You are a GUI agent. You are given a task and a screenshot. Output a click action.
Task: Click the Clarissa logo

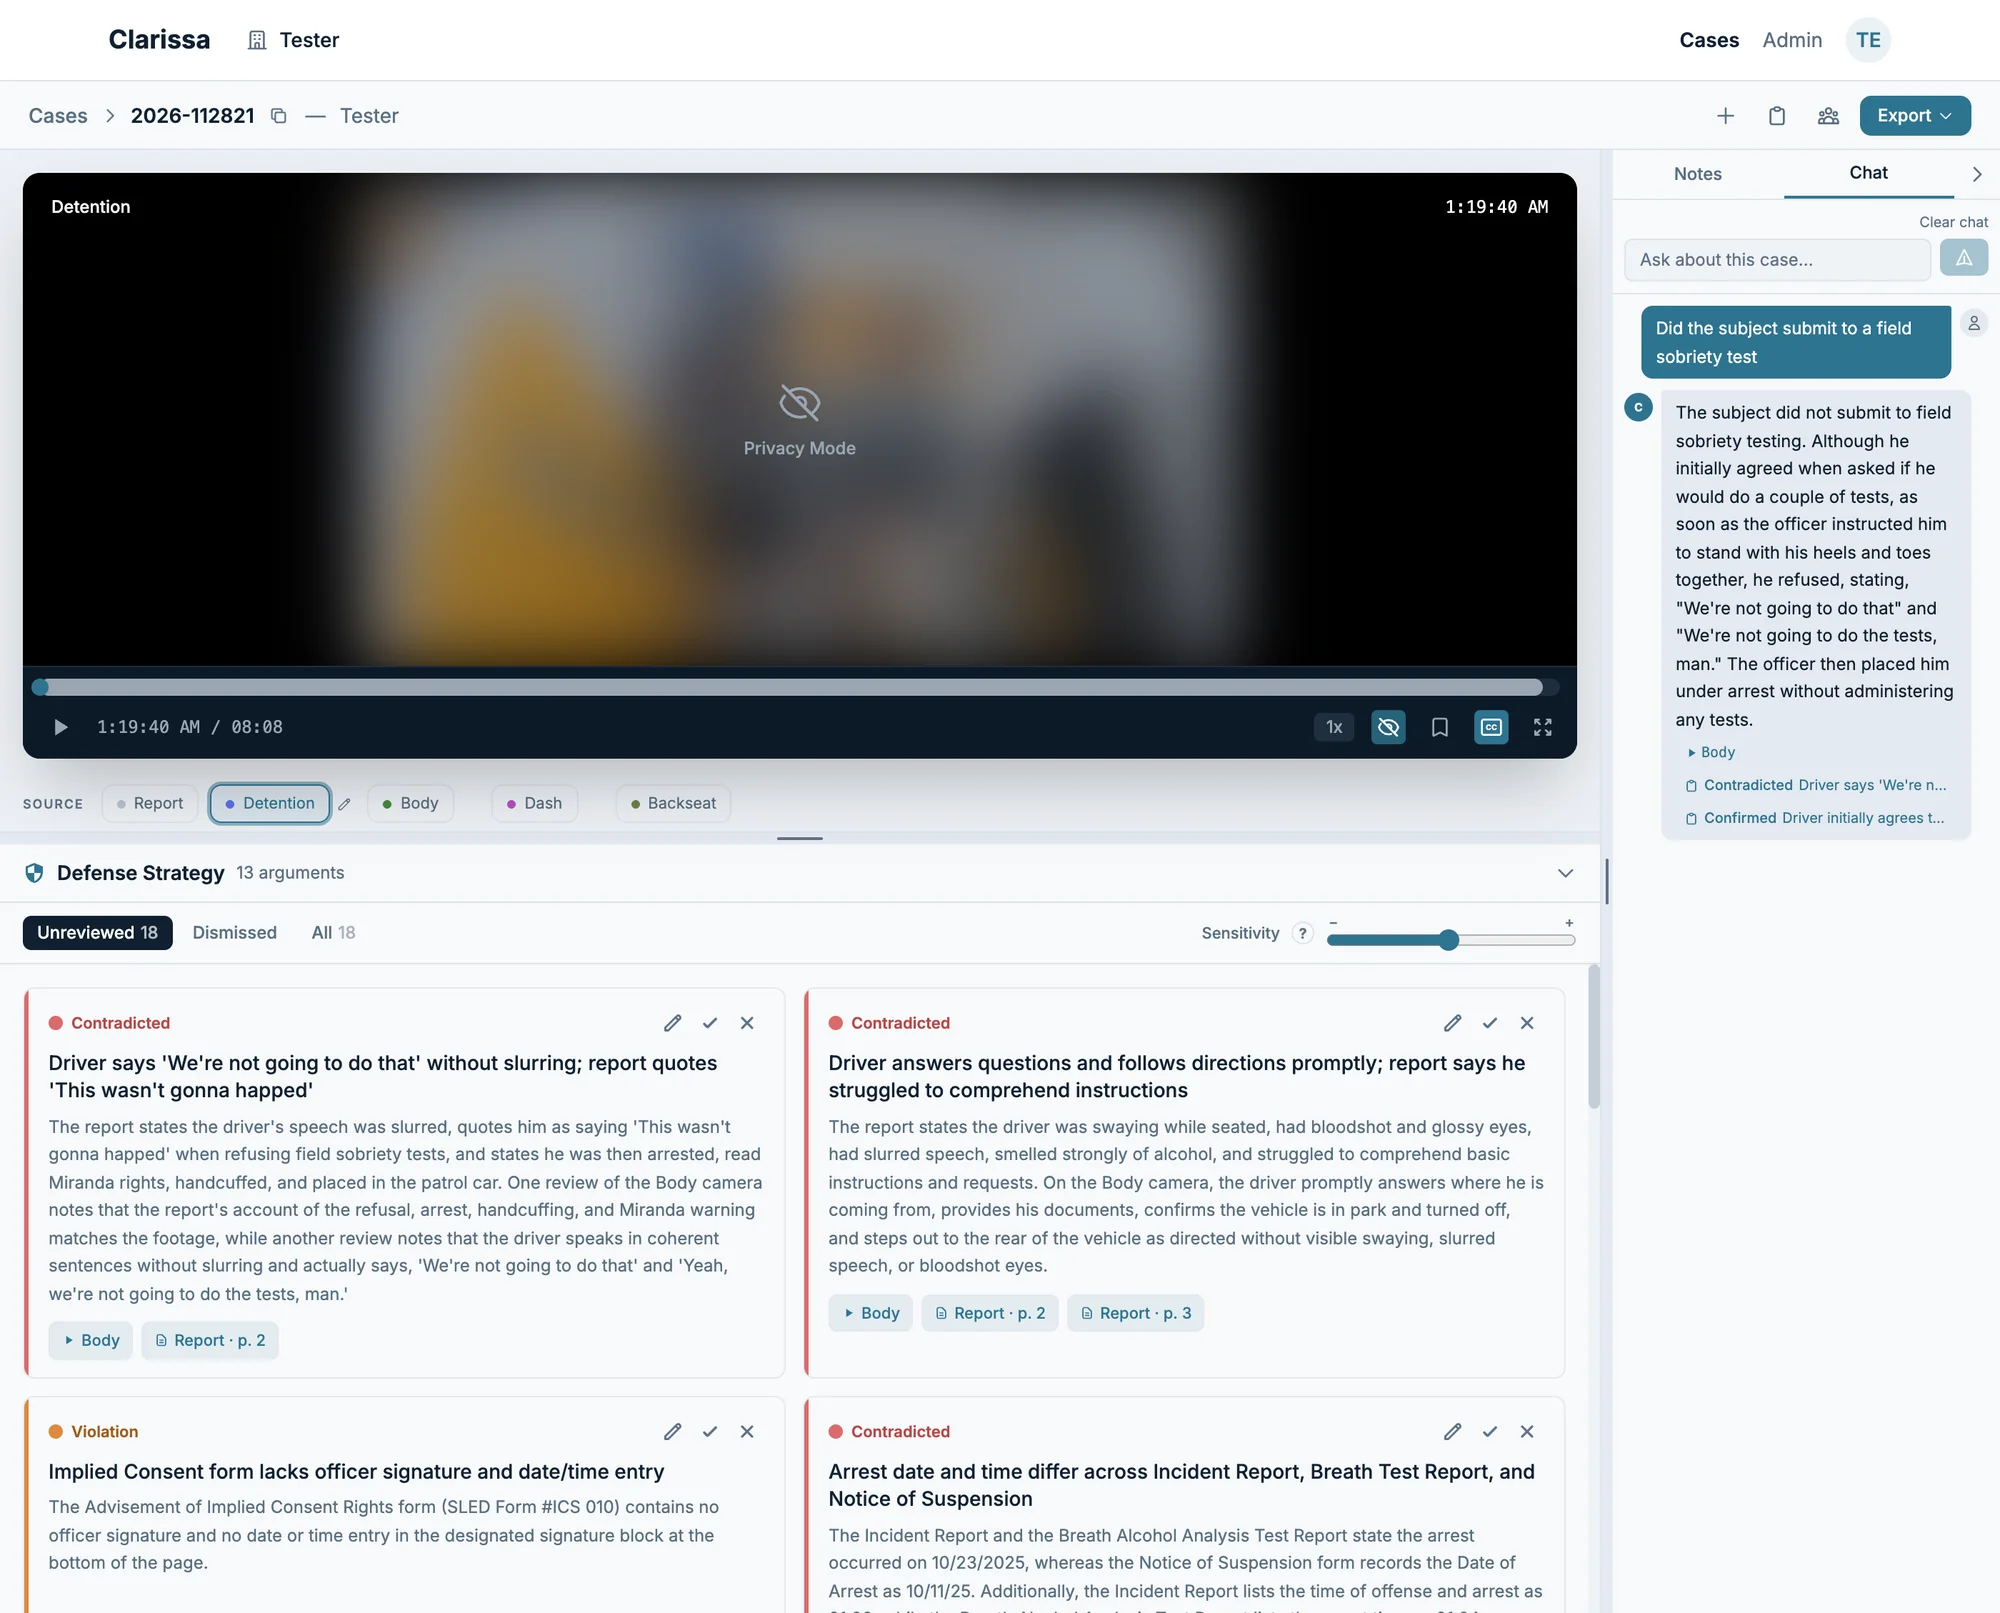159,40
